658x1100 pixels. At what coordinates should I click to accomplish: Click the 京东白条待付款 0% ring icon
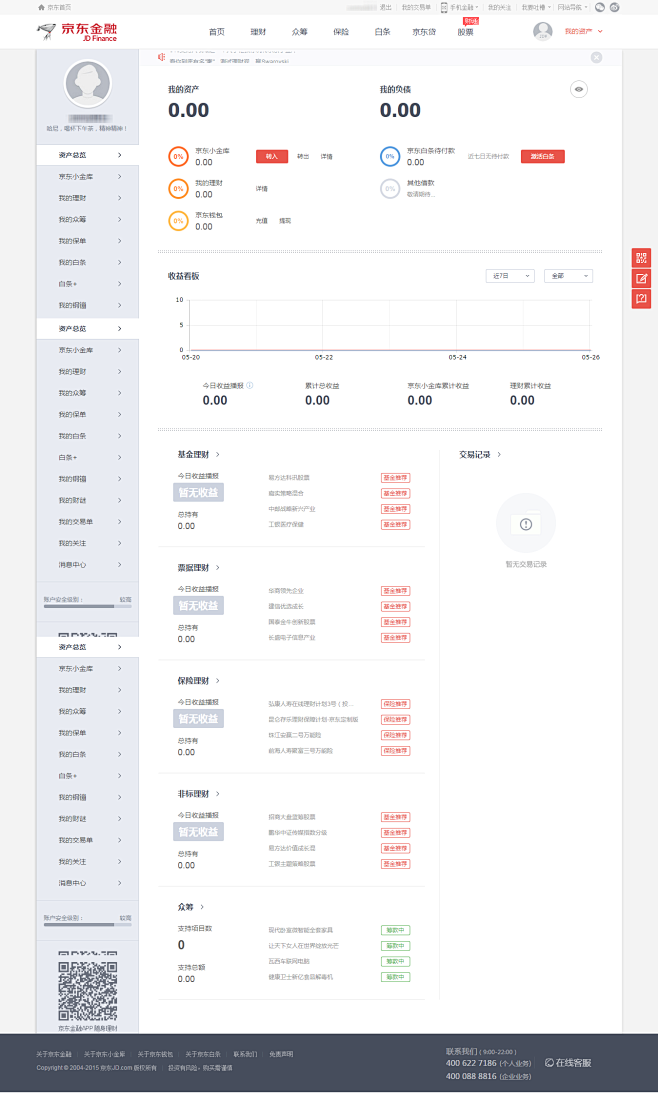[x=390, y=156]
